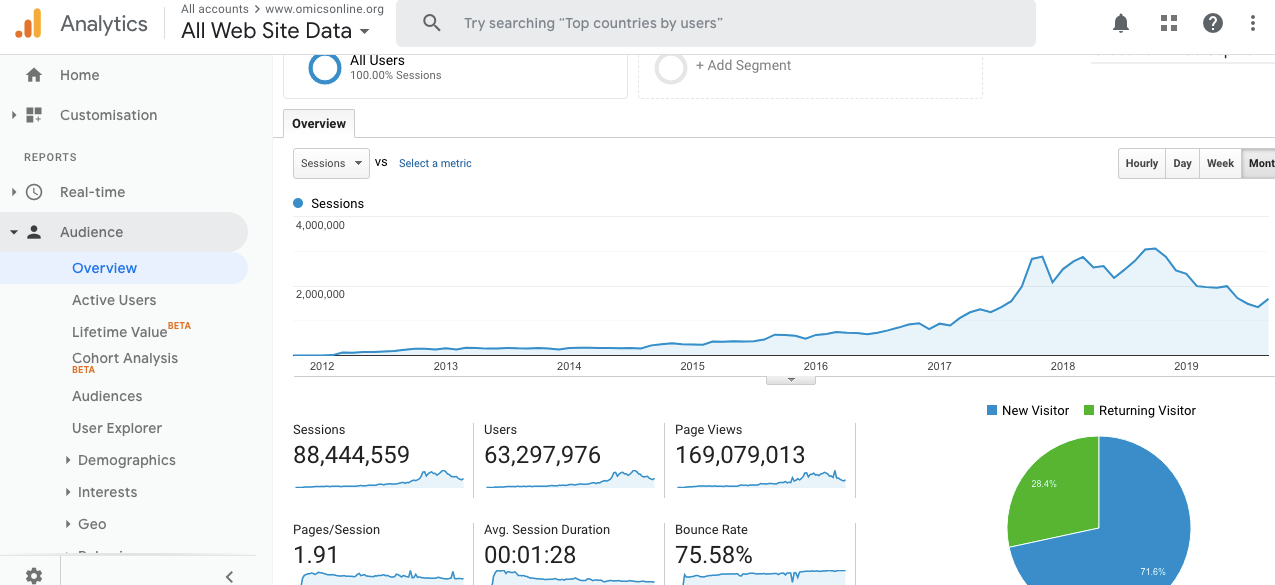
Task: Click the Add Segment empty circle
Action: click(x=670, y=68)
